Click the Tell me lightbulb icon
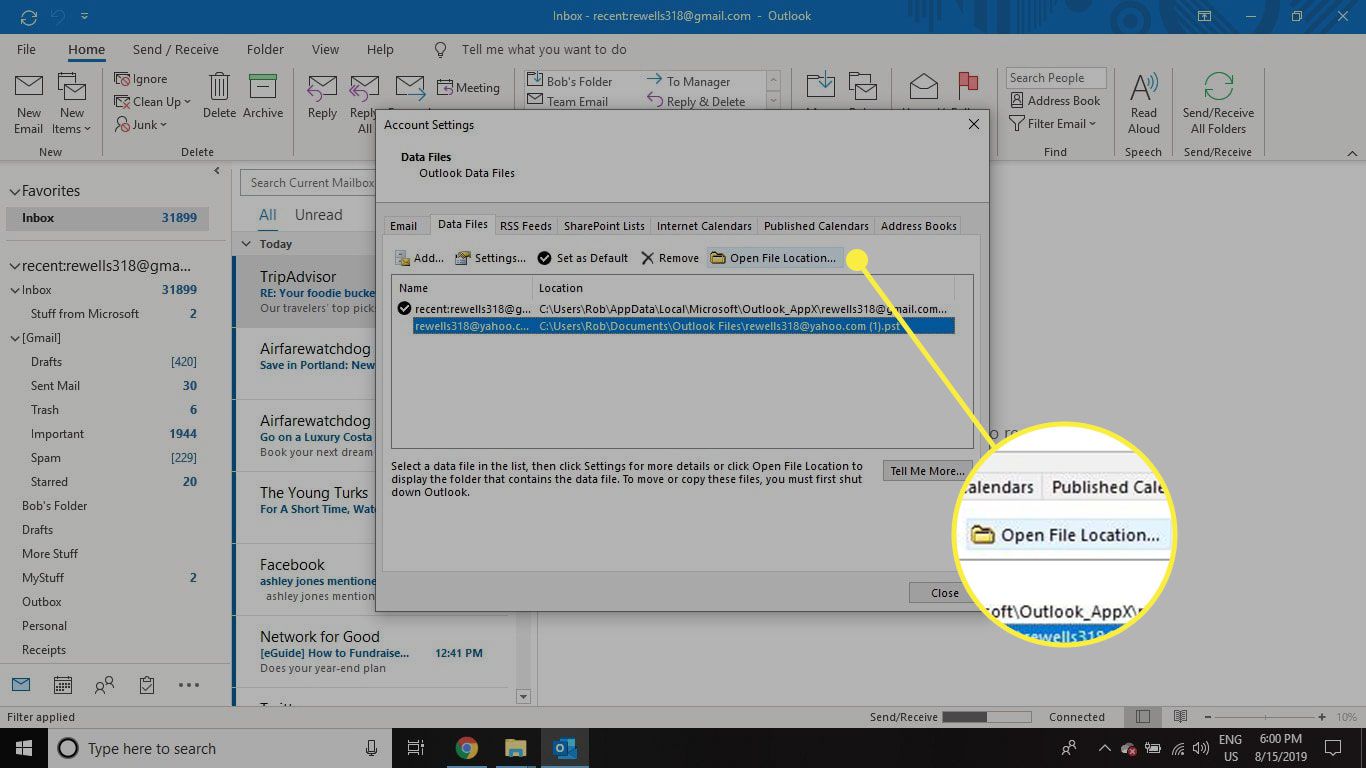 [x=440, y=49]
